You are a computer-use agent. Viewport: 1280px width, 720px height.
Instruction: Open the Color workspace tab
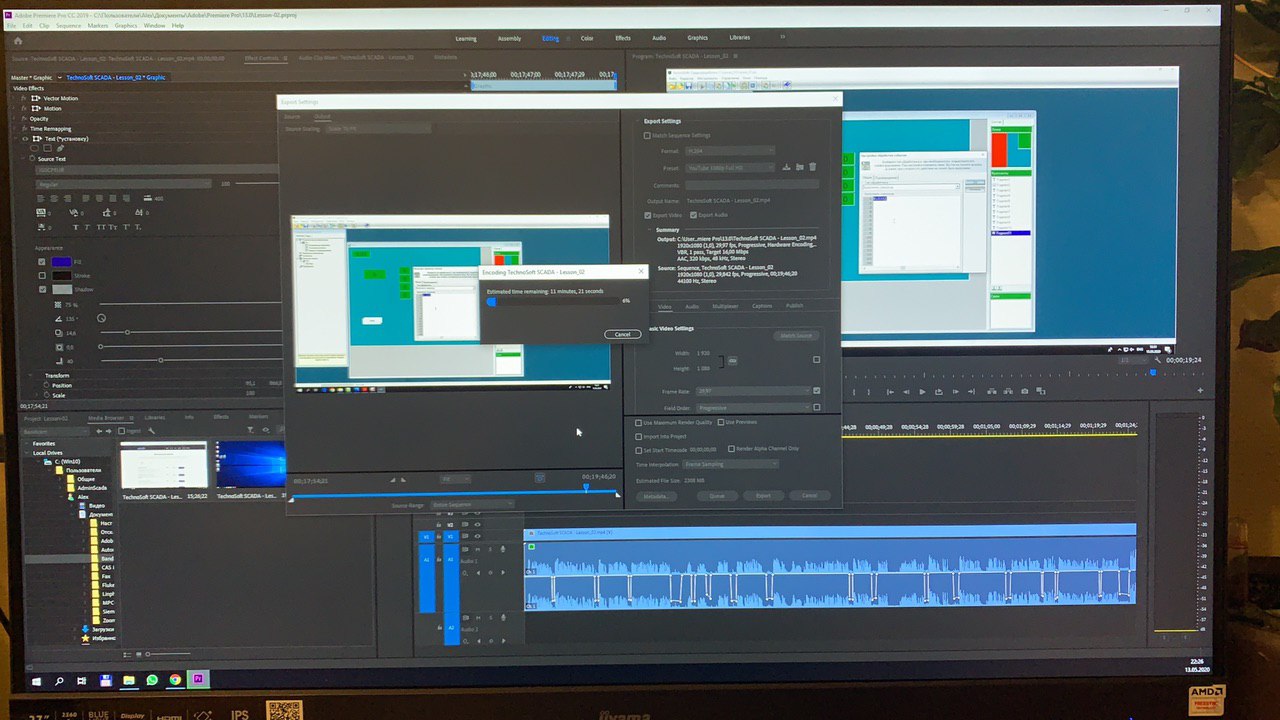click(587, 38)
